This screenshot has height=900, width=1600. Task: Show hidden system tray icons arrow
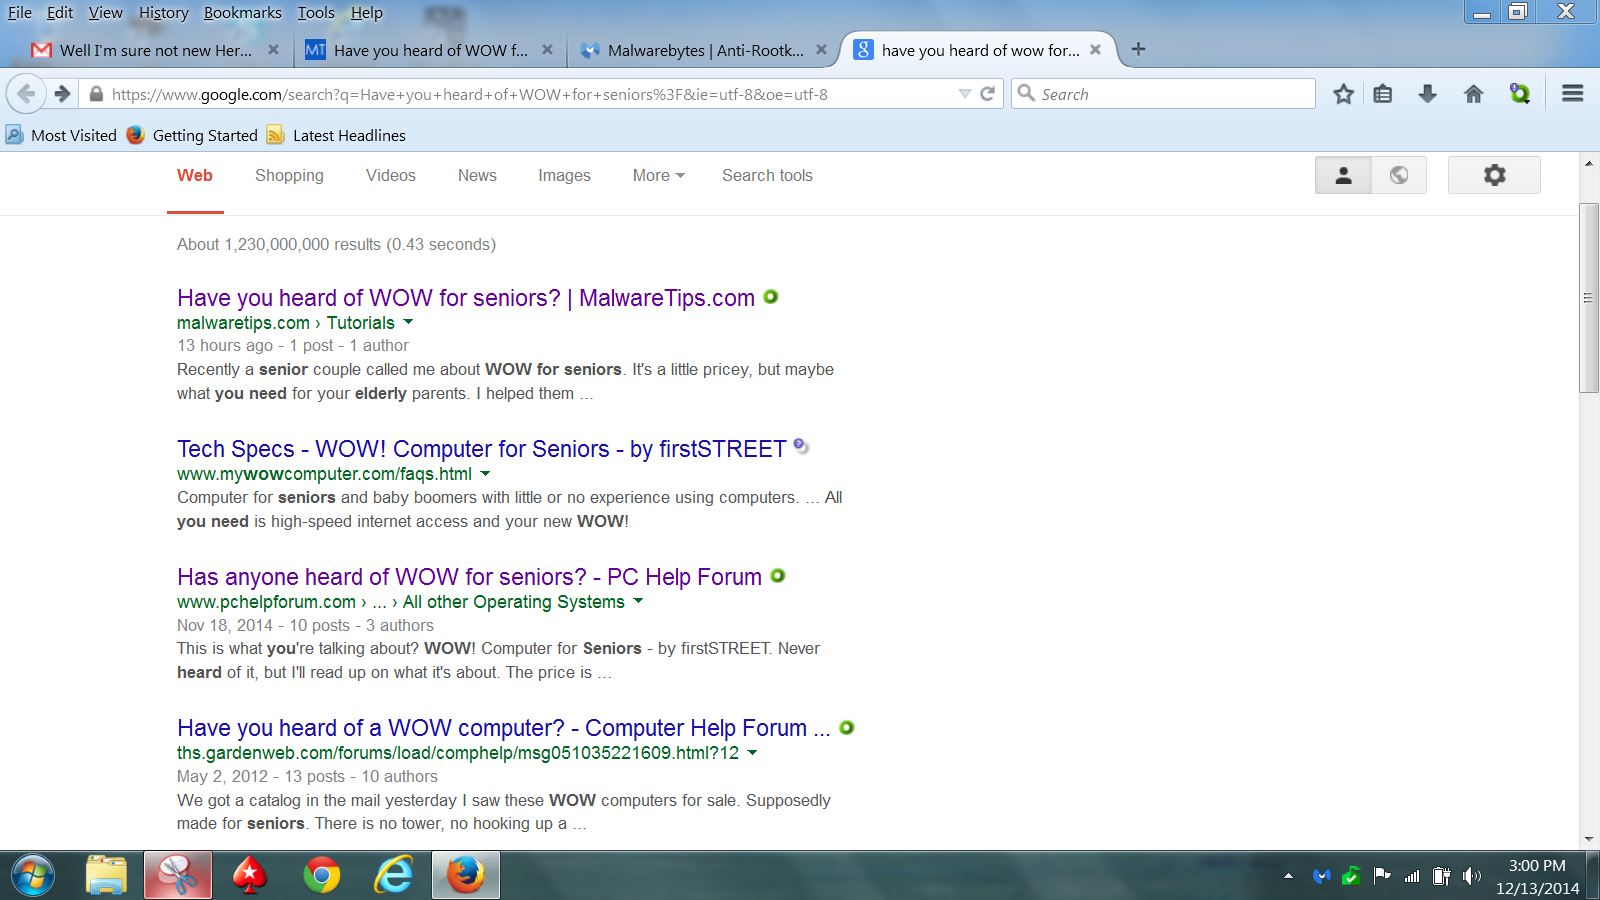click(x=1288, y=877)
